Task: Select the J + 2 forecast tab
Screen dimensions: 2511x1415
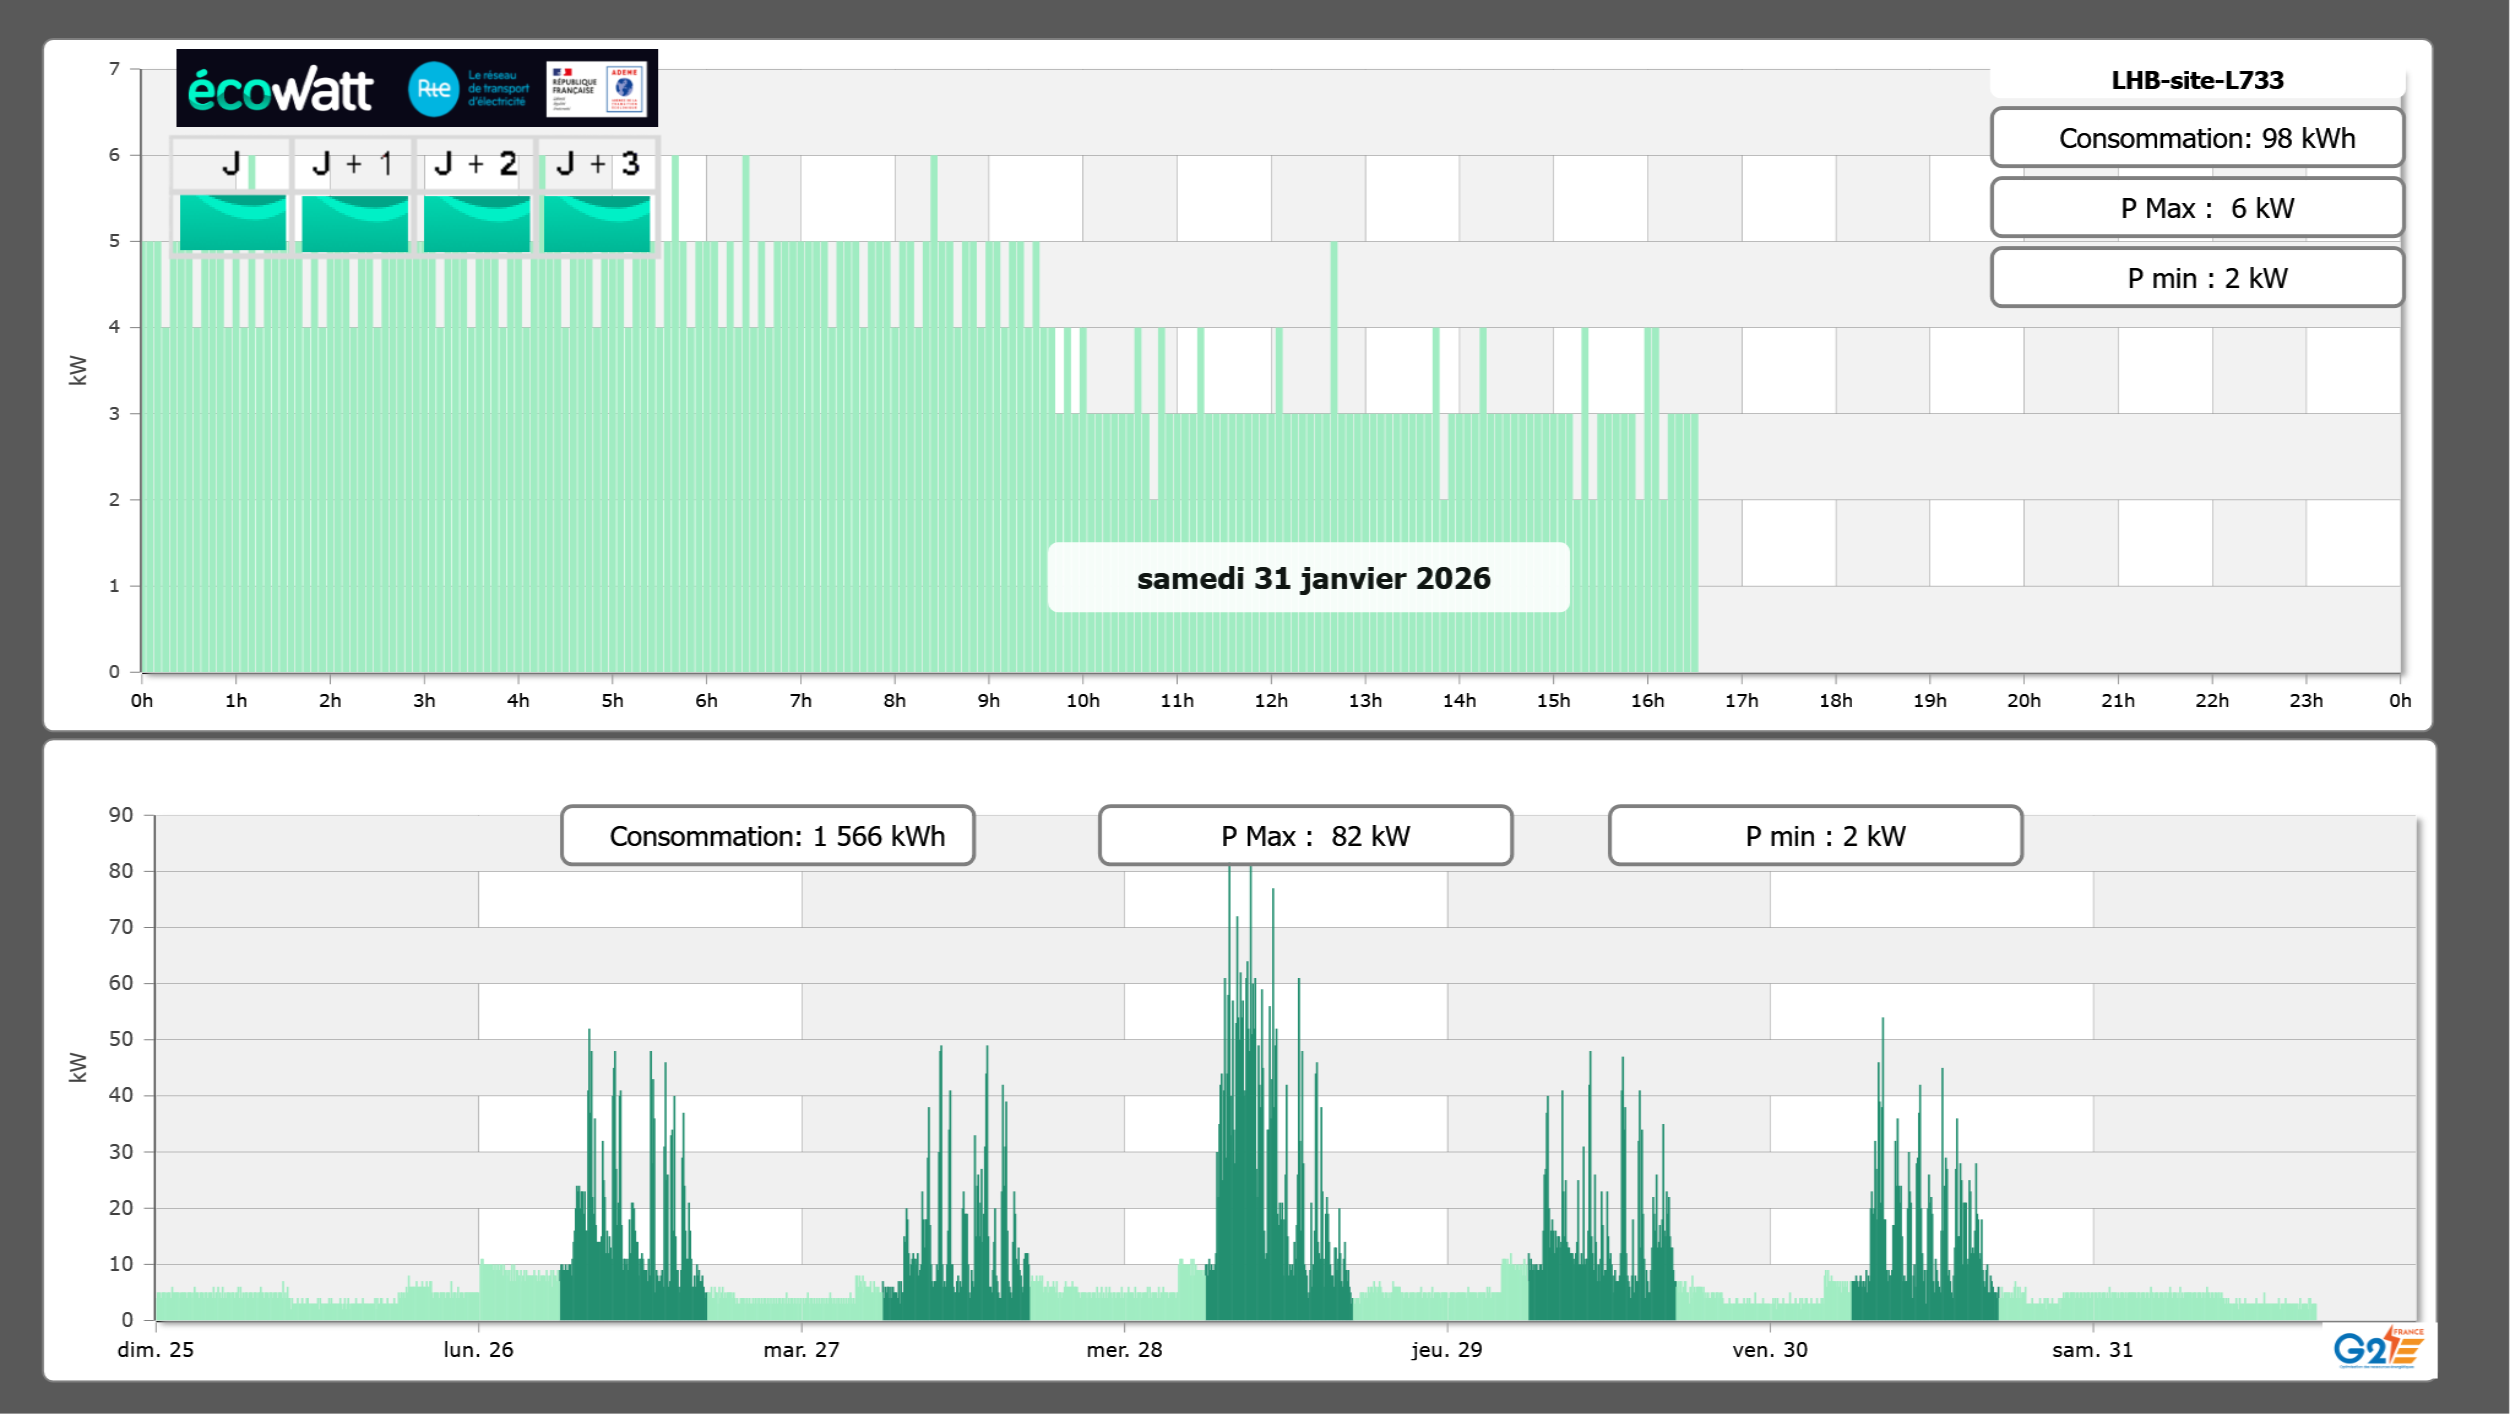Action: click(476, 164)
